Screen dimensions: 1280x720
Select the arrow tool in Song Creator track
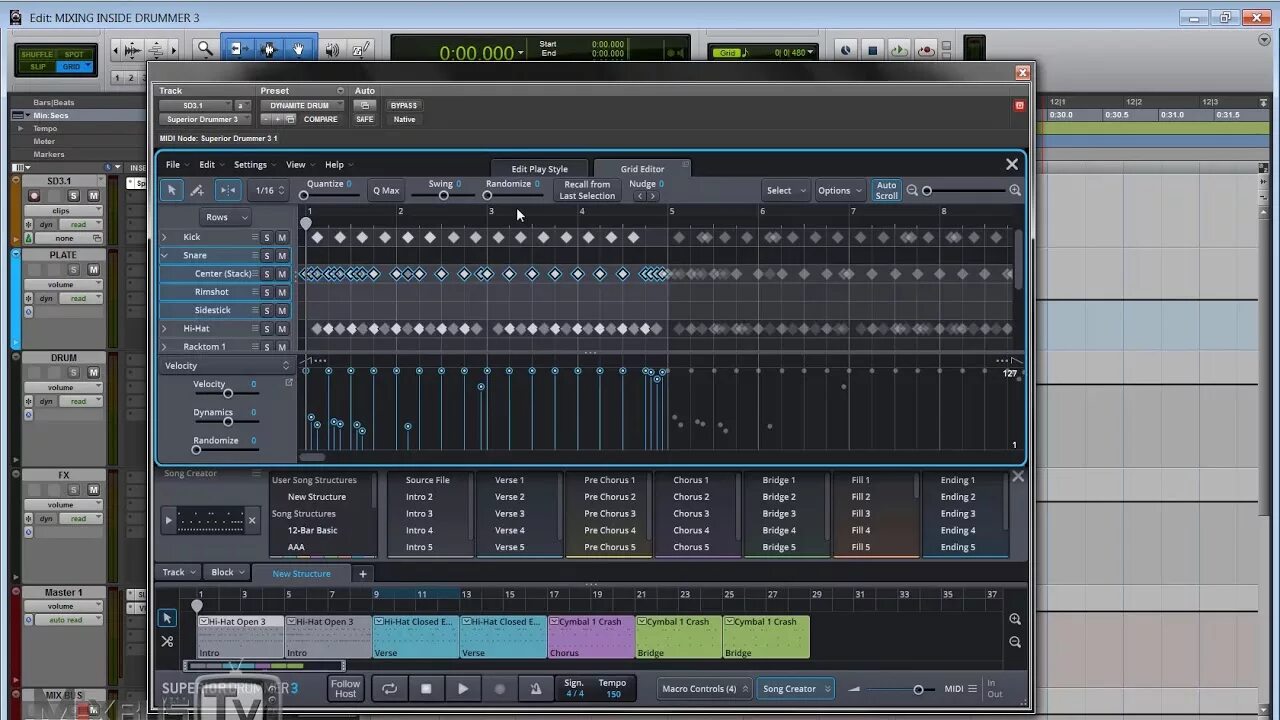(x=167, y=618)
